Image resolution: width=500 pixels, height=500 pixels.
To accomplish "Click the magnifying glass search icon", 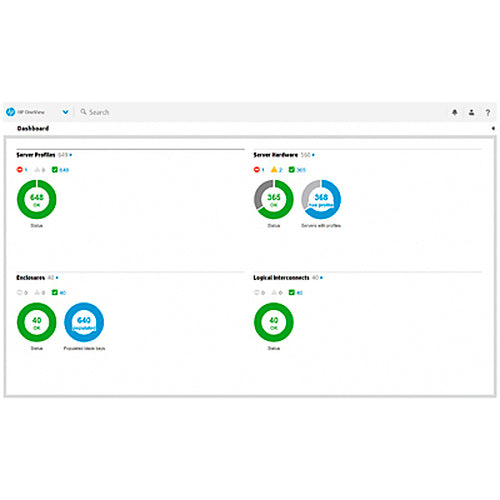I will (x=83, y=112).
